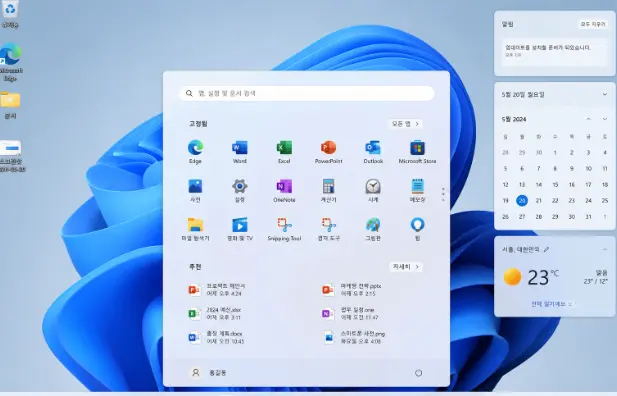Open All apps (모든 앱) list
Image resolution: width=617 pixels, height=396 pixels.
[x=405, y=124]
